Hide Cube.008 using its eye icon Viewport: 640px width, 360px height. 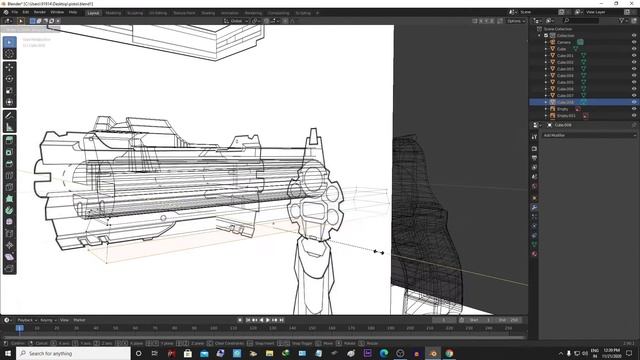tap(634, 102)
